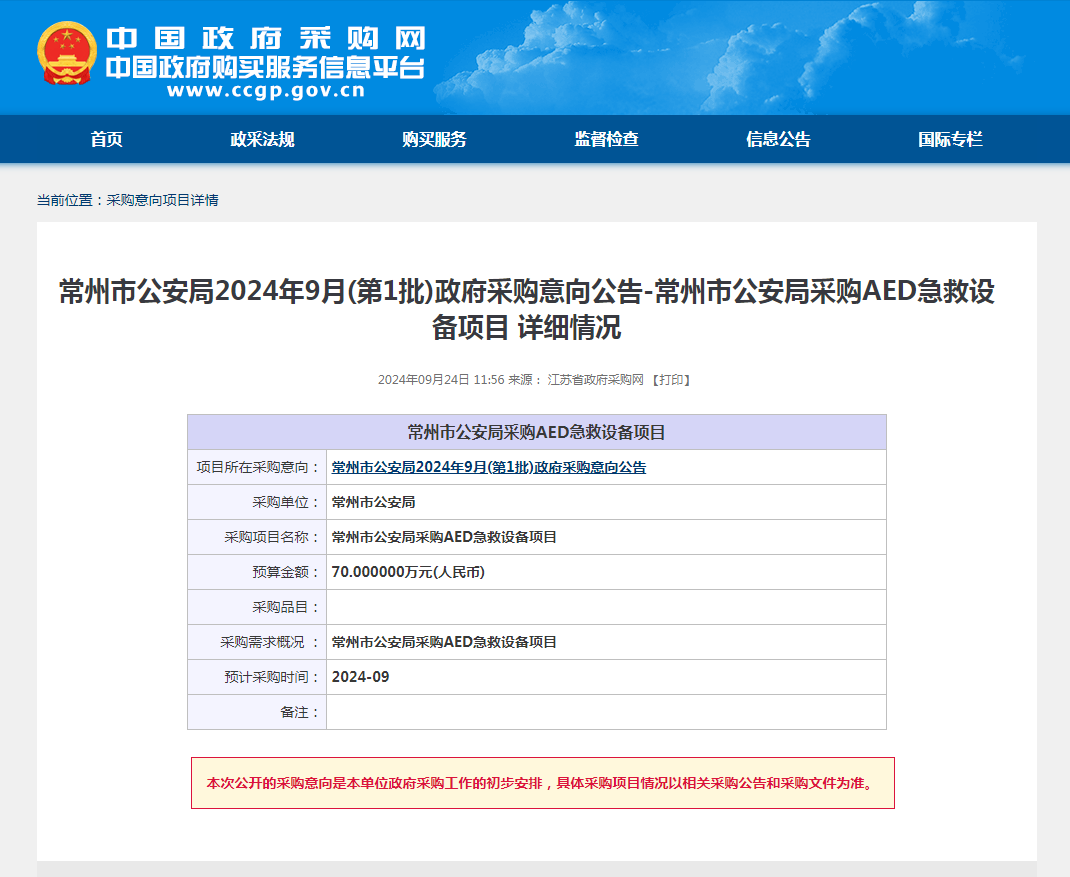Click the www.ccgp.gov.cn address text in banner
Viewport: 1070px width, 877px height.
(265, 91)
